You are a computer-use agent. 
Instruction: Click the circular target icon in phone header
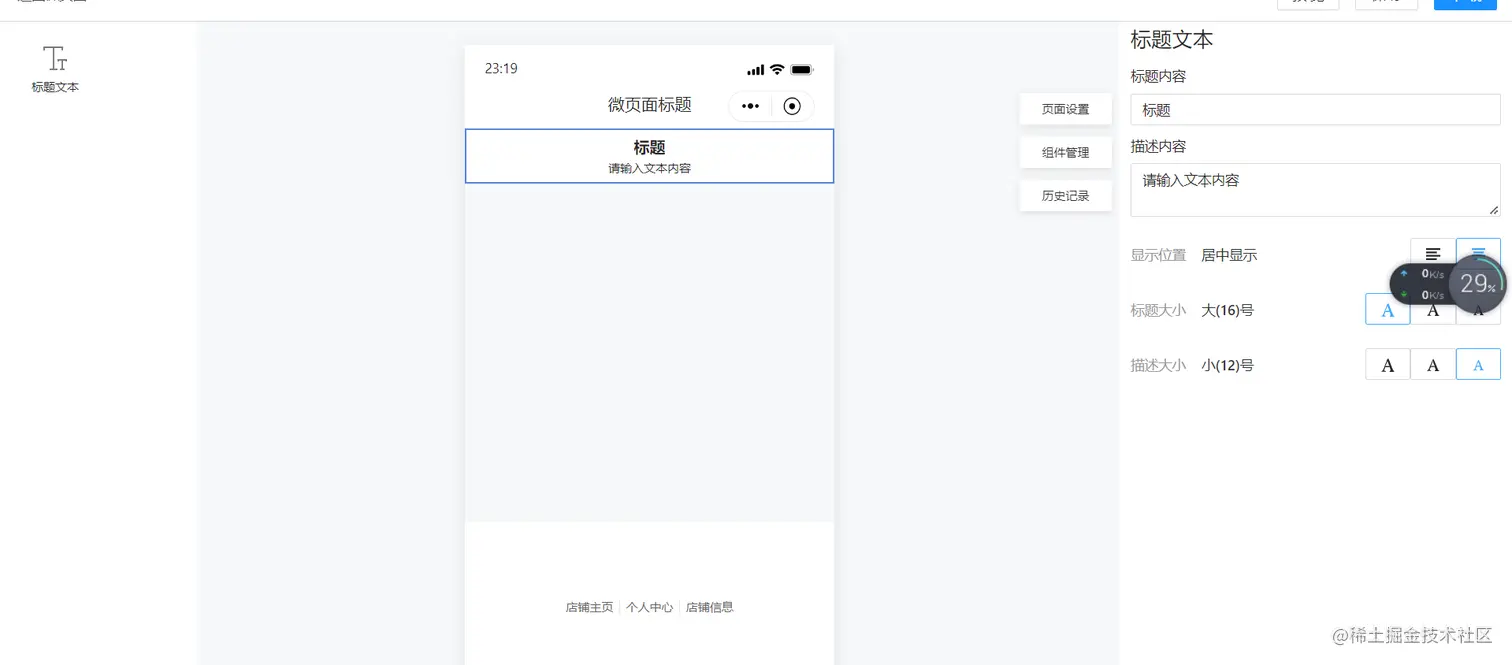tap(792, 106)
